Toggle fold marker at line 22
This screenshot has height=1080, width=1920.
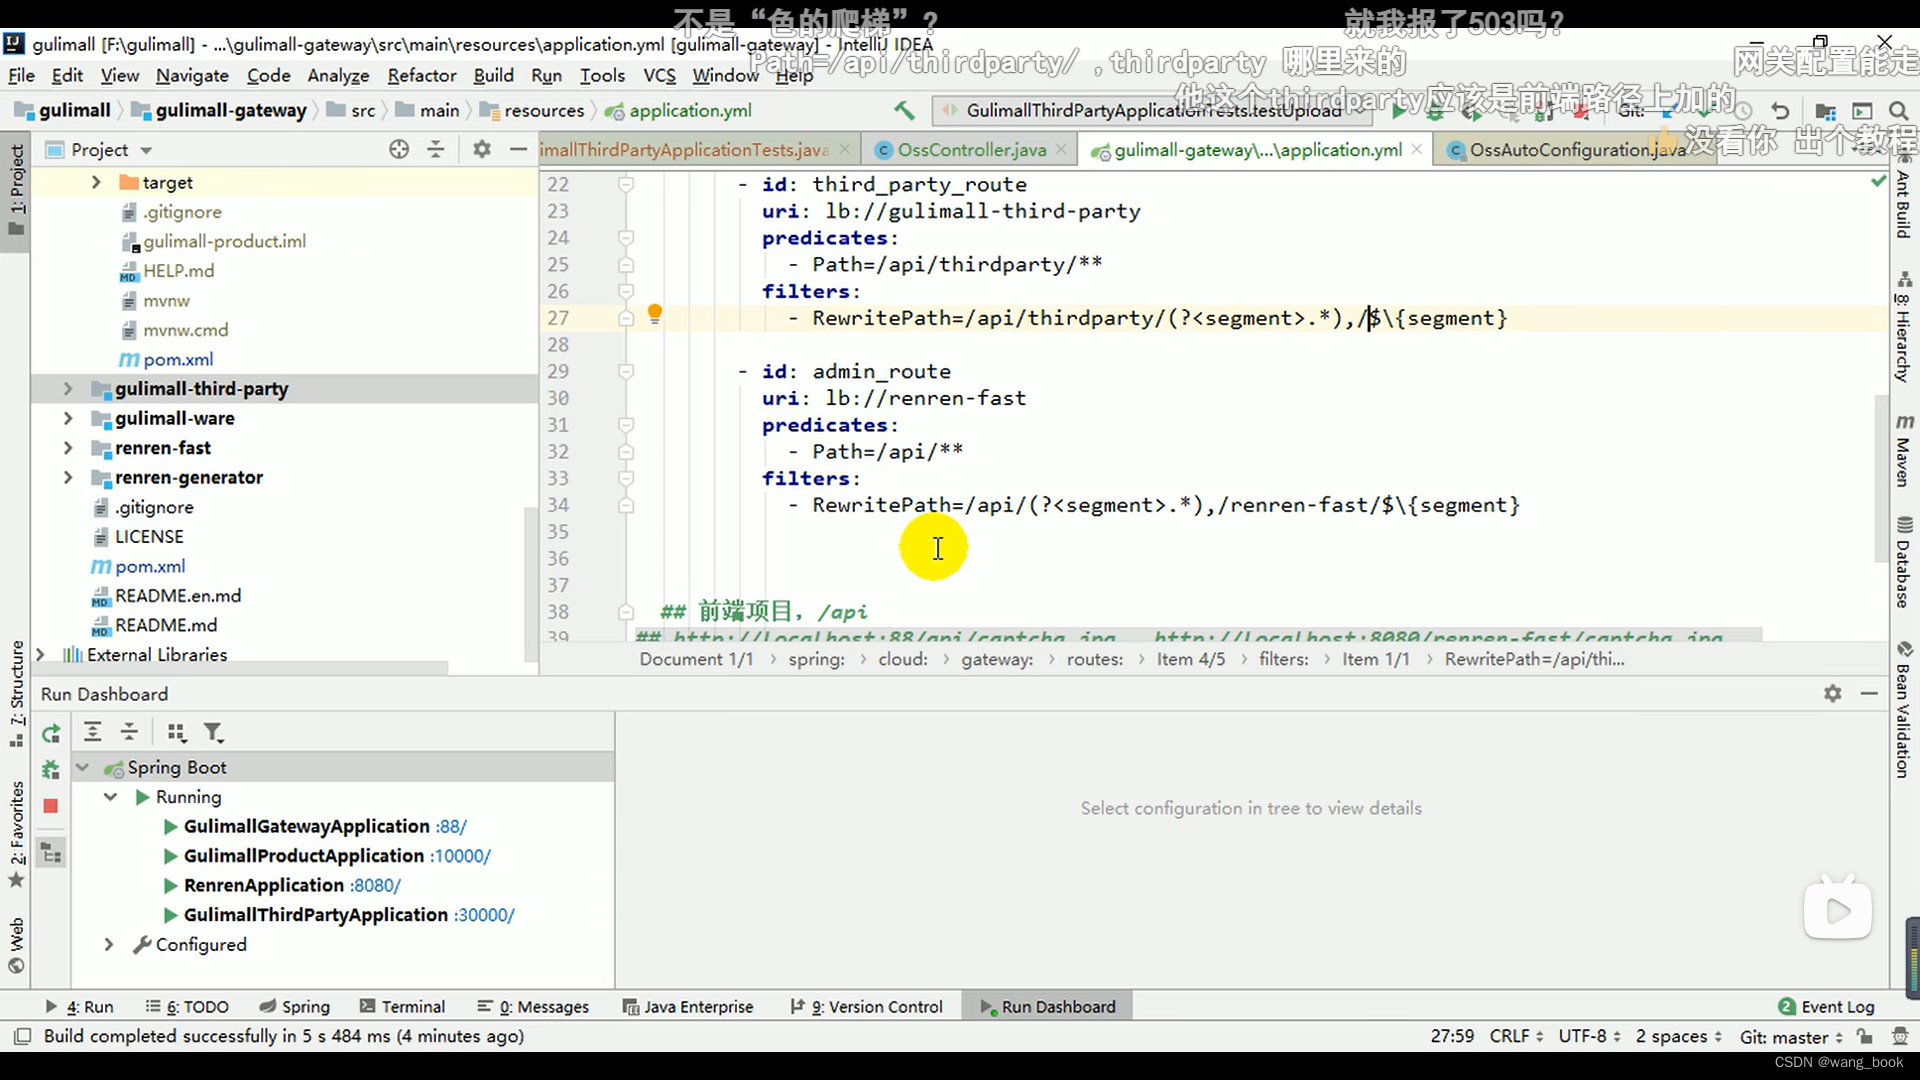(626, 185)
